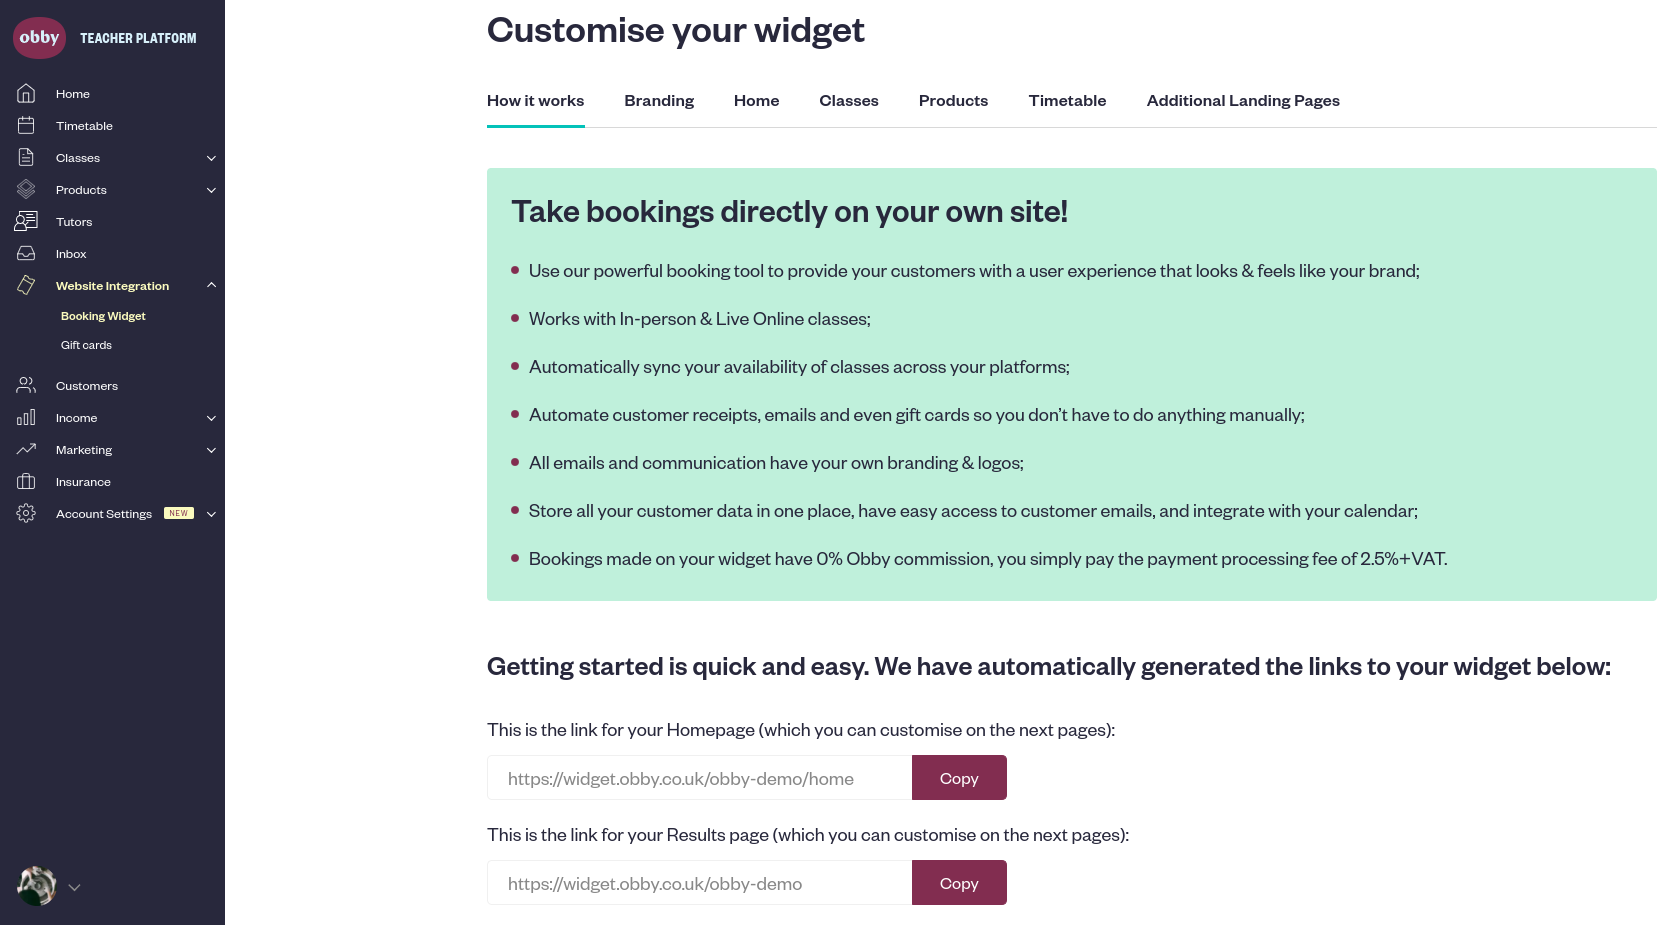
Task: Click the Obby logo badge
Action: (x=39, y=37)
